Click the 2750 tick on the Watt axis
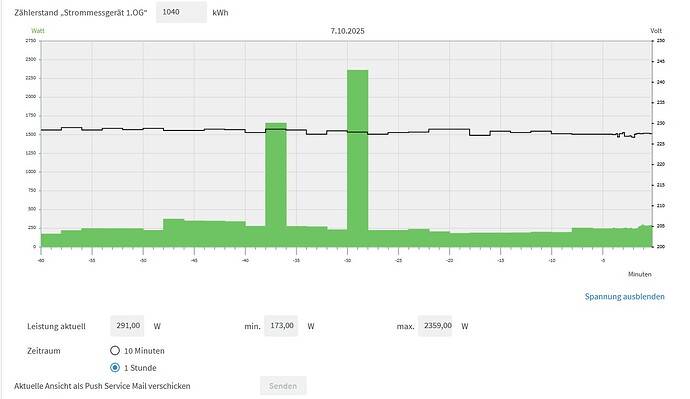 pyautogui.click(x=31, y=40)
